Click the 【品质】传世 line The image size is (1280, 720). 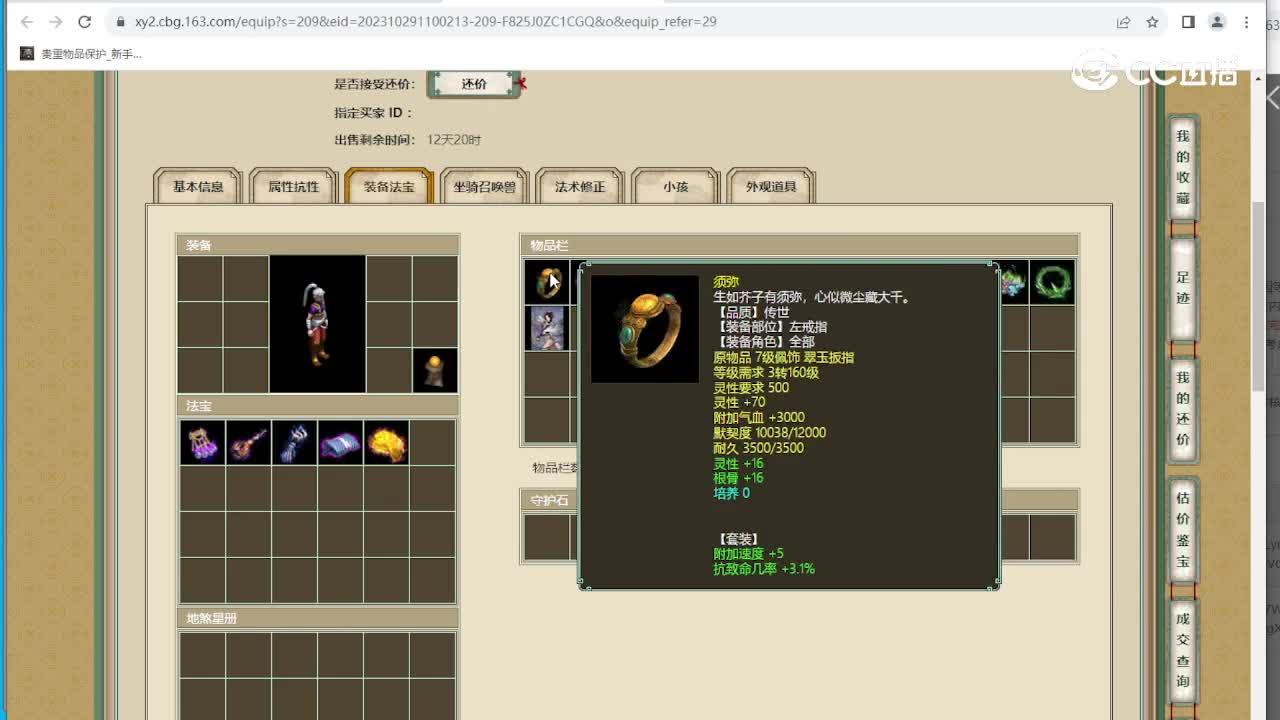[753, 312]
